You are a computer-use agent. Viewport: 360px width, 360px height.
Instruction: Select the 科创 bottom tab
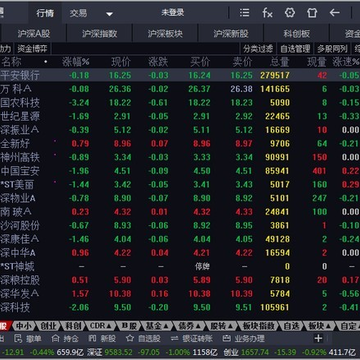point(73,326)
